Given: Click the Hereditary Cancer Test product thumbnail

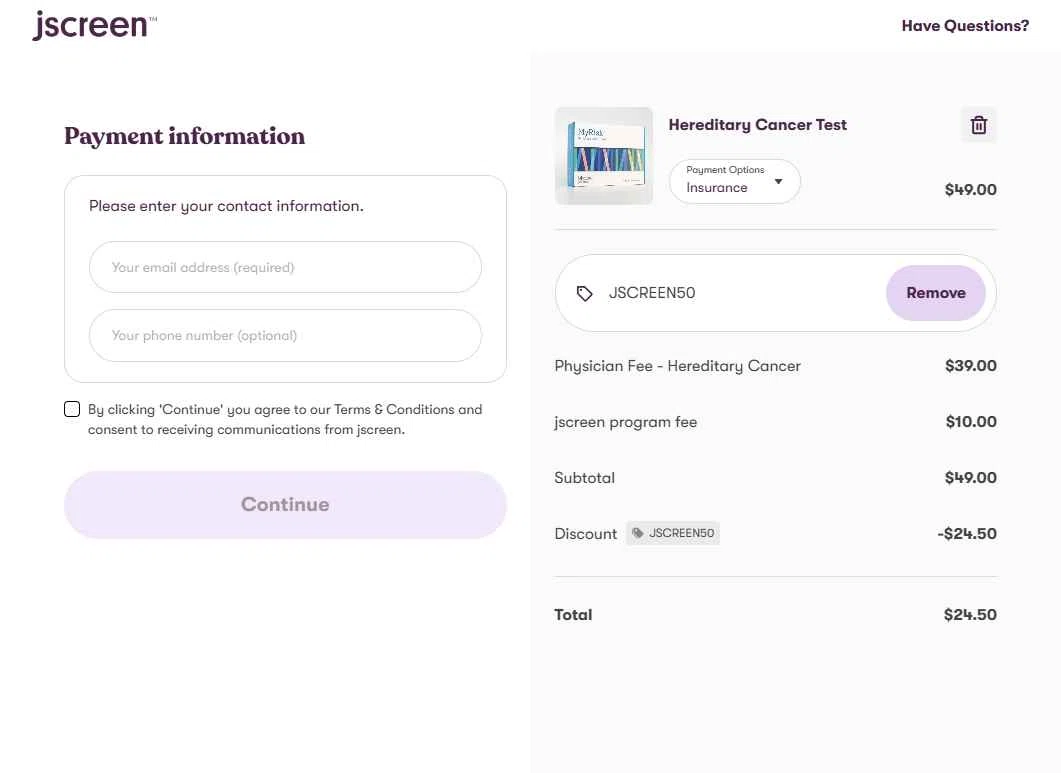Looking at the screenshot, I should [604, 156].
